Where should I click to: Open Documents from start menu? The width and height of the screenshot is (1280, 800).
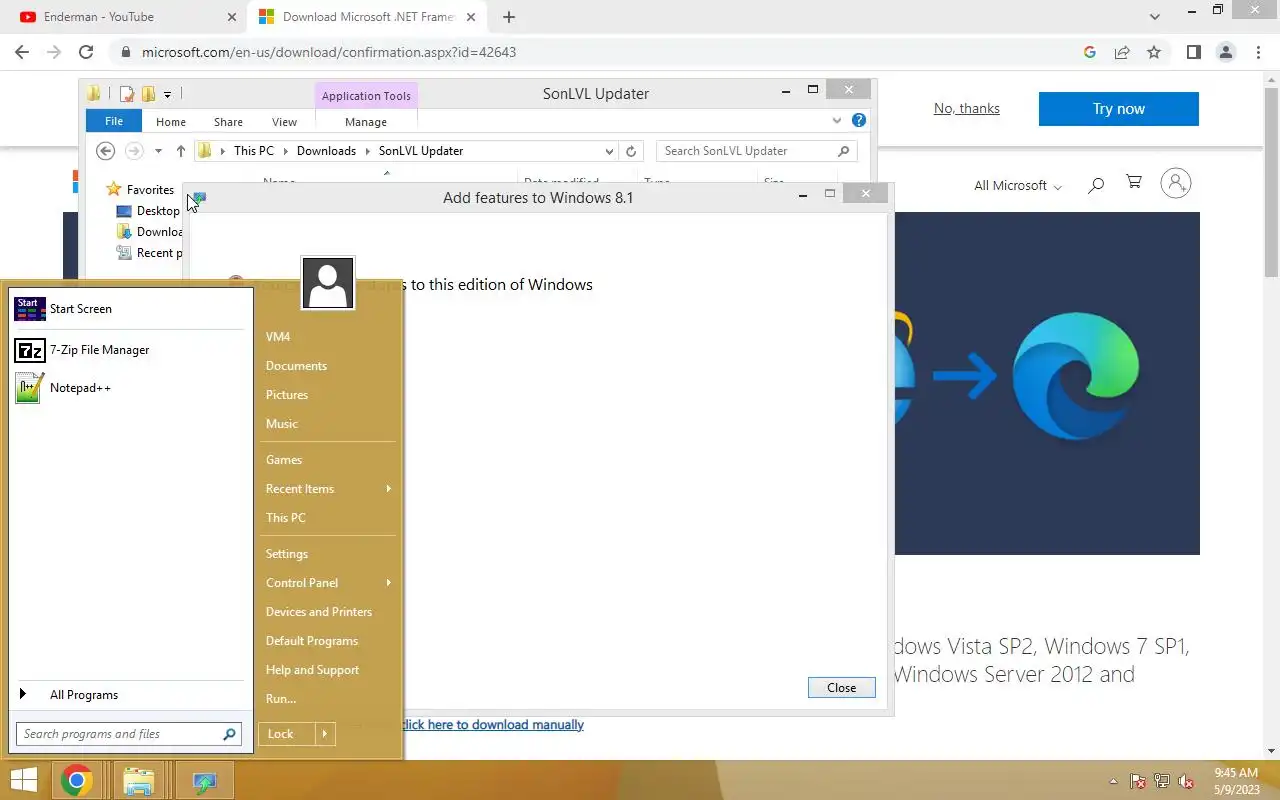coord(296,366)
